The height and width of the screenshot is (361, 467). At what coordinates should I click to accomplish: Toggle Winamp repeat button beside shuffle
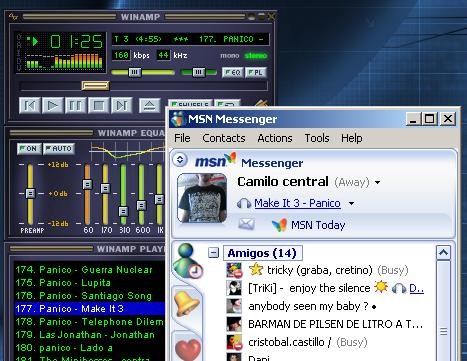pos(227,103)
